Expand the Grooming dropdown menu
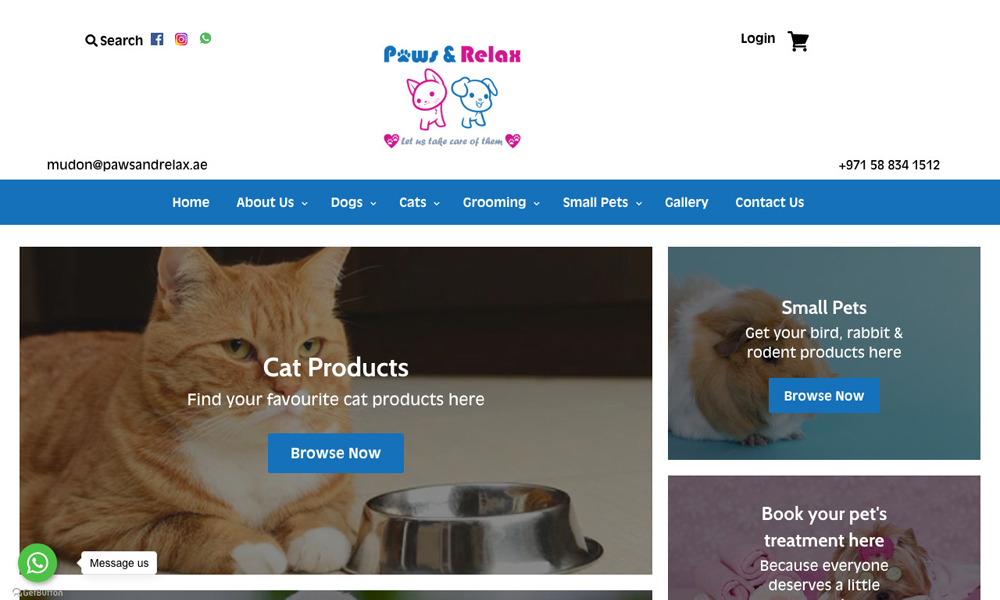 pyautogui.click(x=501, y=202)
